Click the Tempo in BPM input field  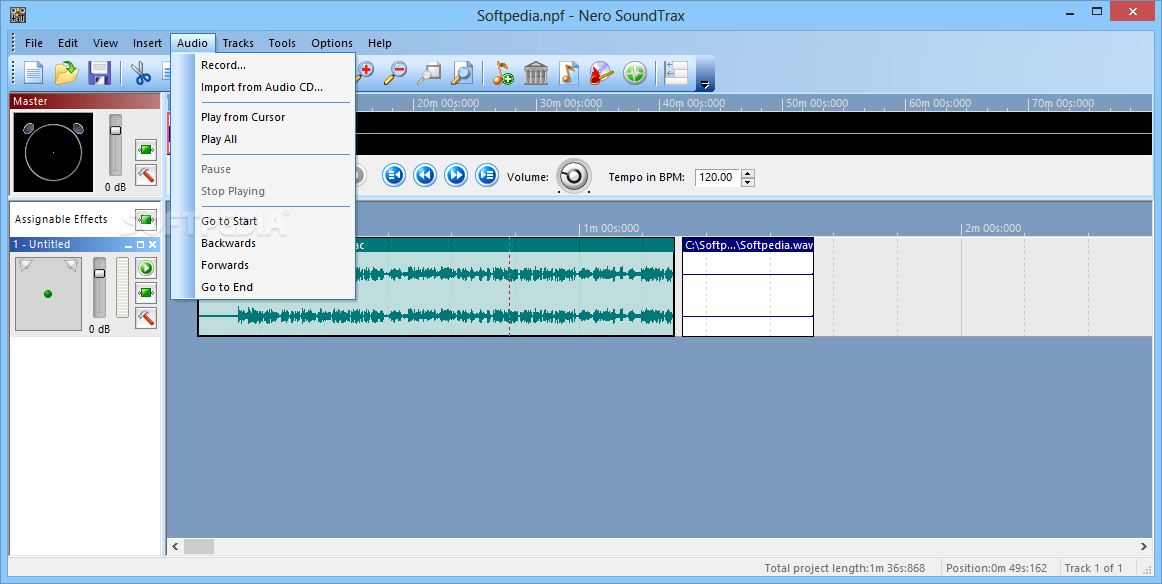pos(717,177)
